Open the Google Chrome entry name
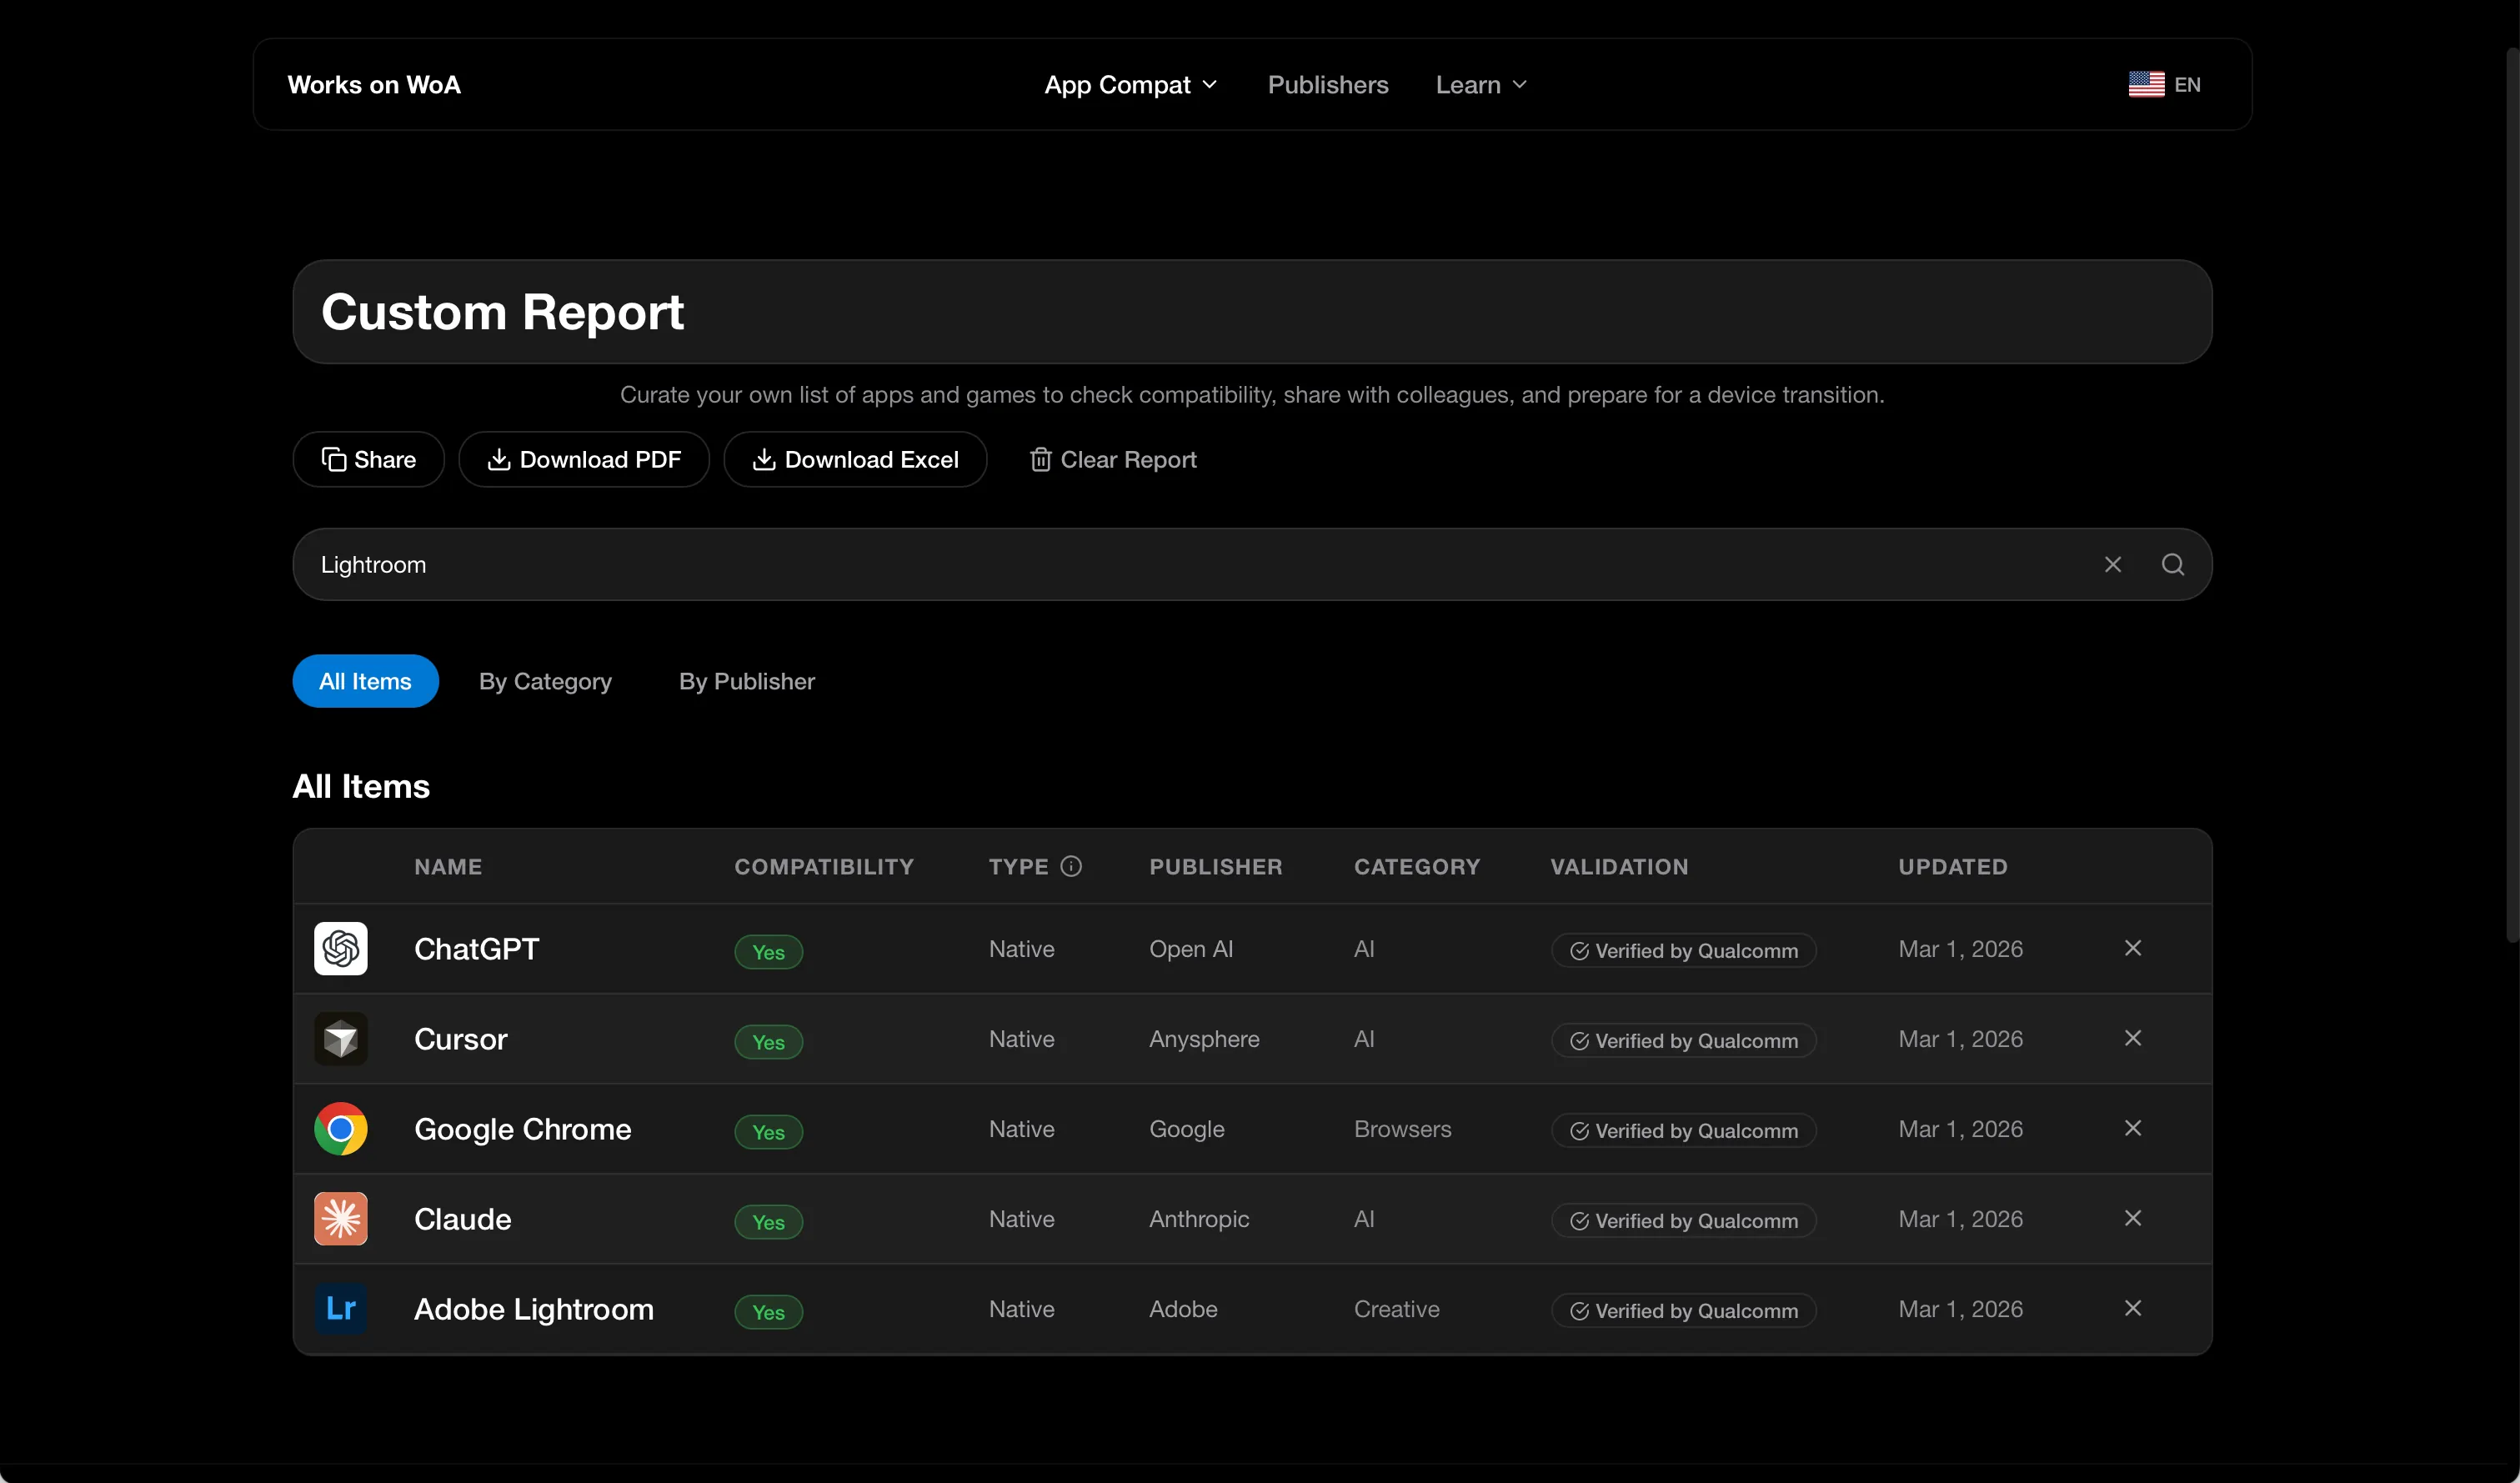 point(523,1129)
